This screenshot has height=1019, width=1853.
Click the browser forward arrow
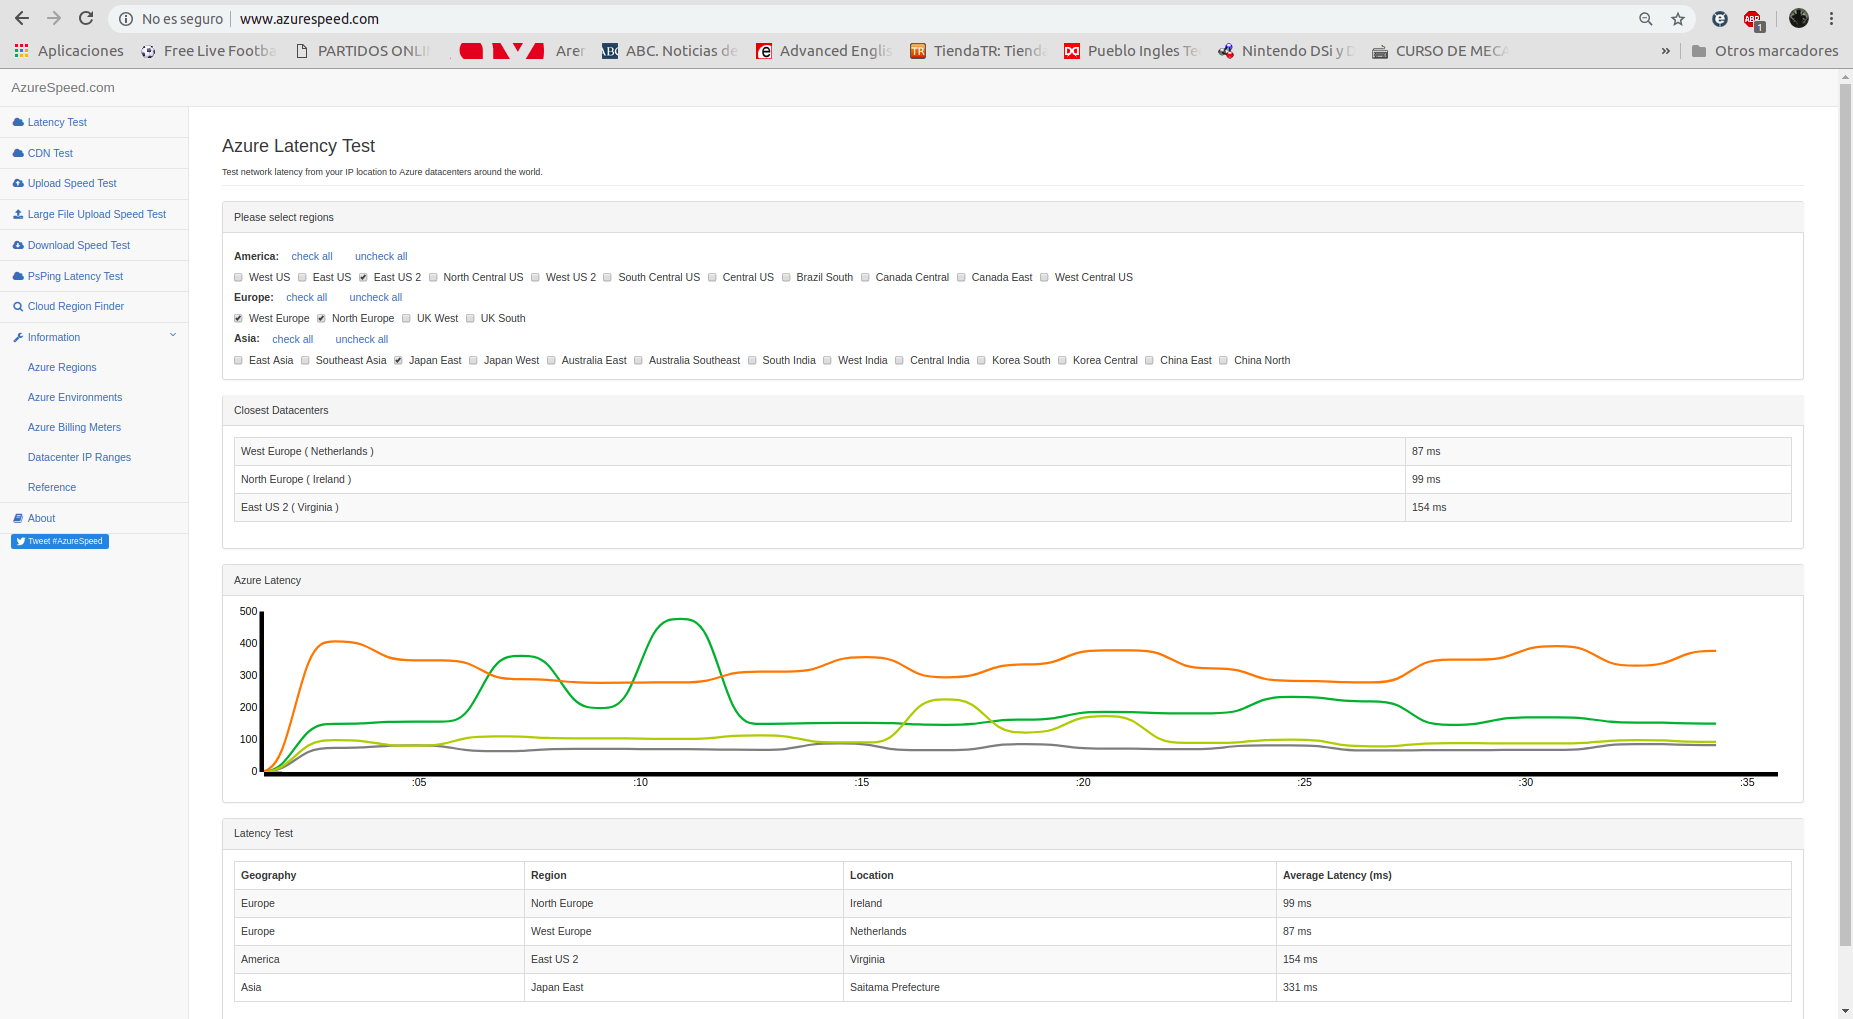point(54,19)
